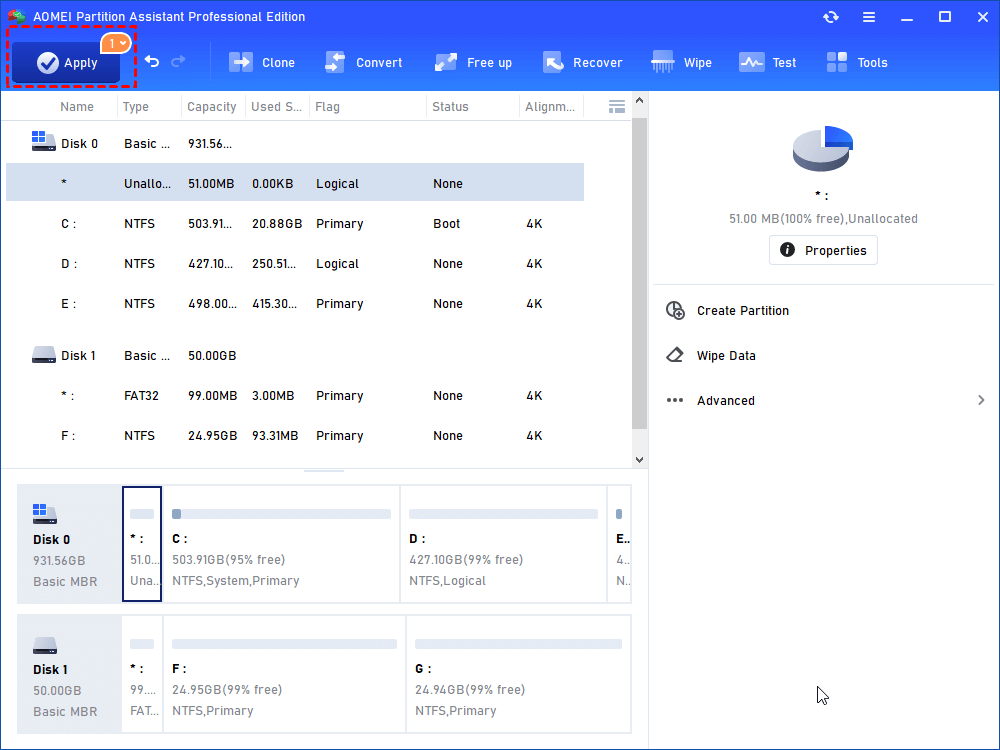Undo the last operation
The width and height of the screenshot is (1000, 750).
tap(152, 61)
